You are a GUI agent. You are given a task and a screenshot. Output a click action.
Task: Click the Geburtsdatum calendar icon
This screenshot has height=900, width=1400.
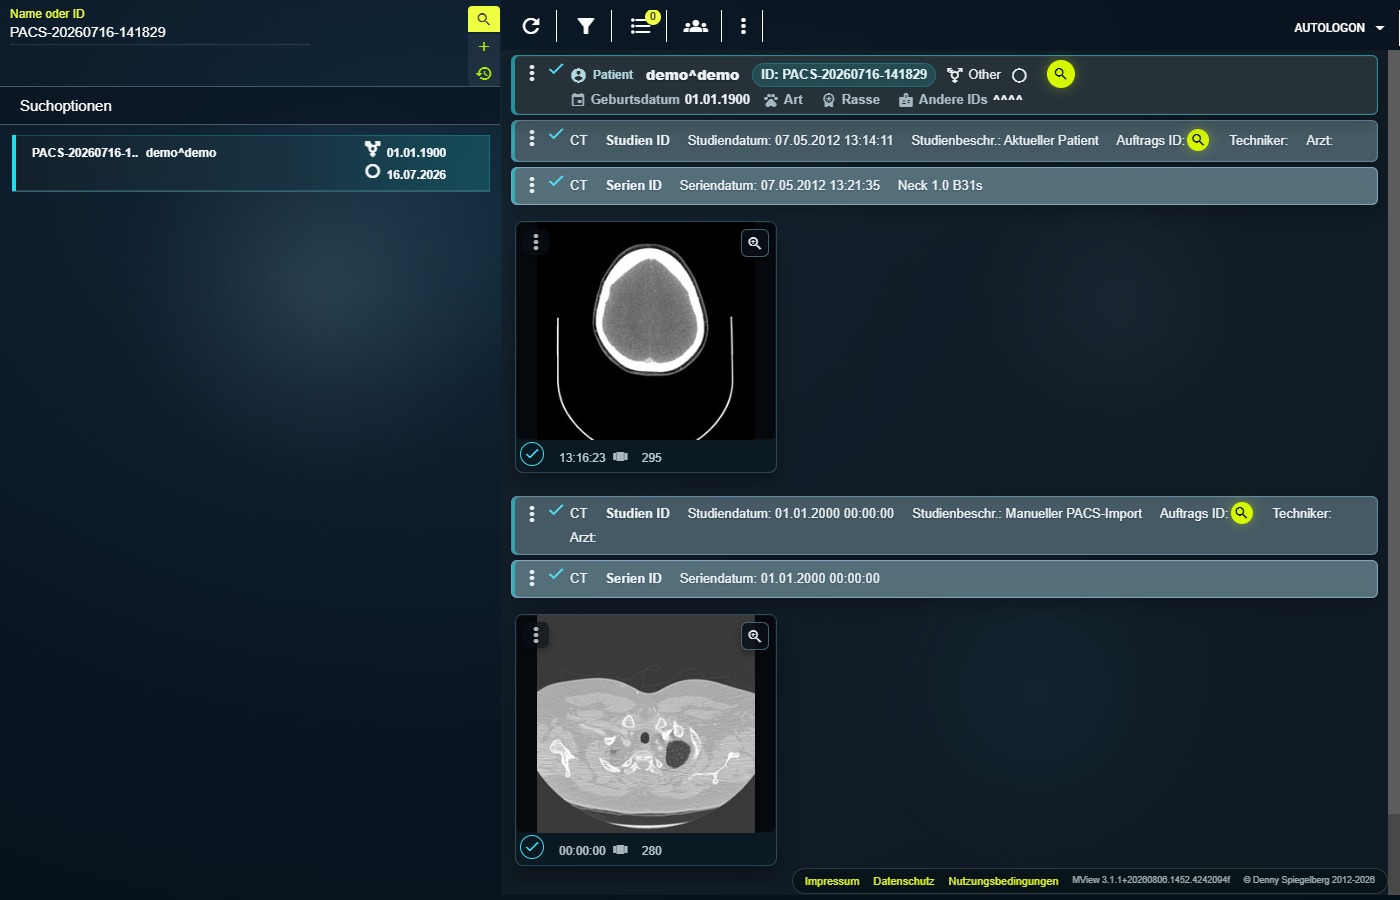578,100
